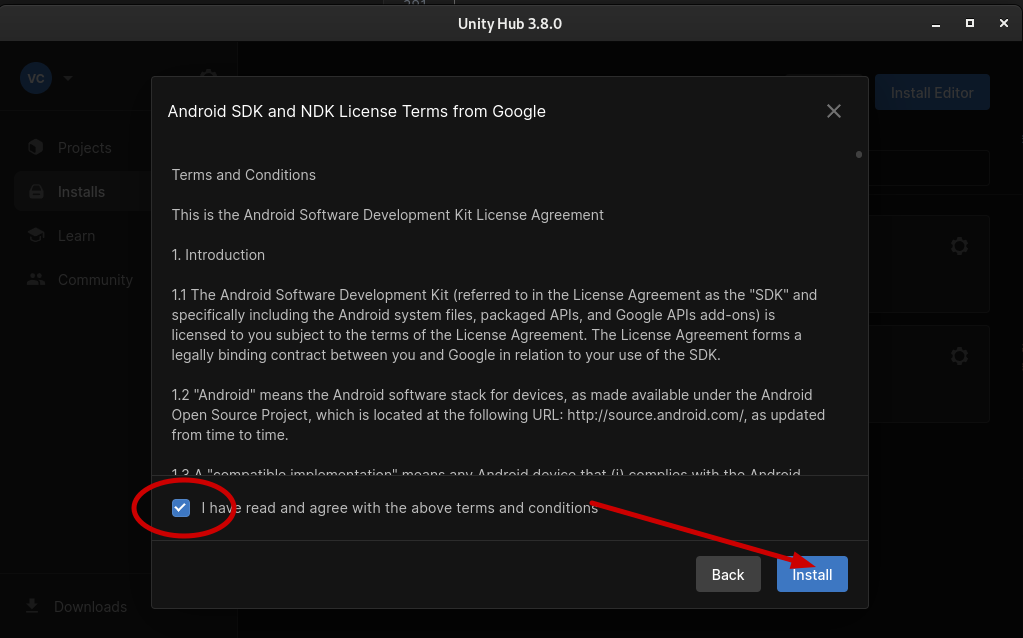Click the Installs lock icon in sidebar
The width and height of the screenshot is (1023, 638).
pos(36,192)
